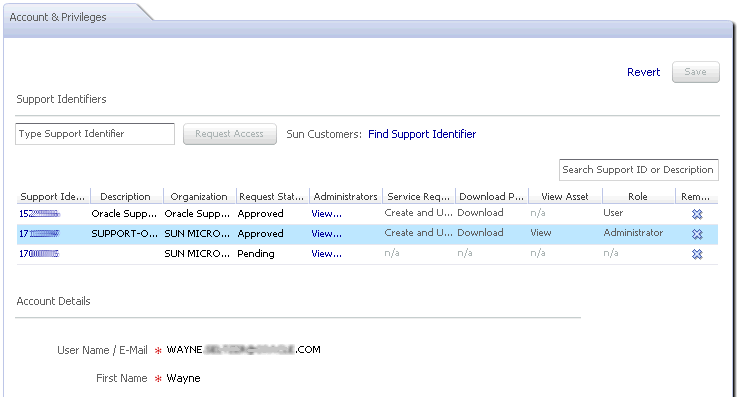Select the SUPPORT-O... description cell
Image resolution: width=737 pixels, height=397 pixels.
124,234
